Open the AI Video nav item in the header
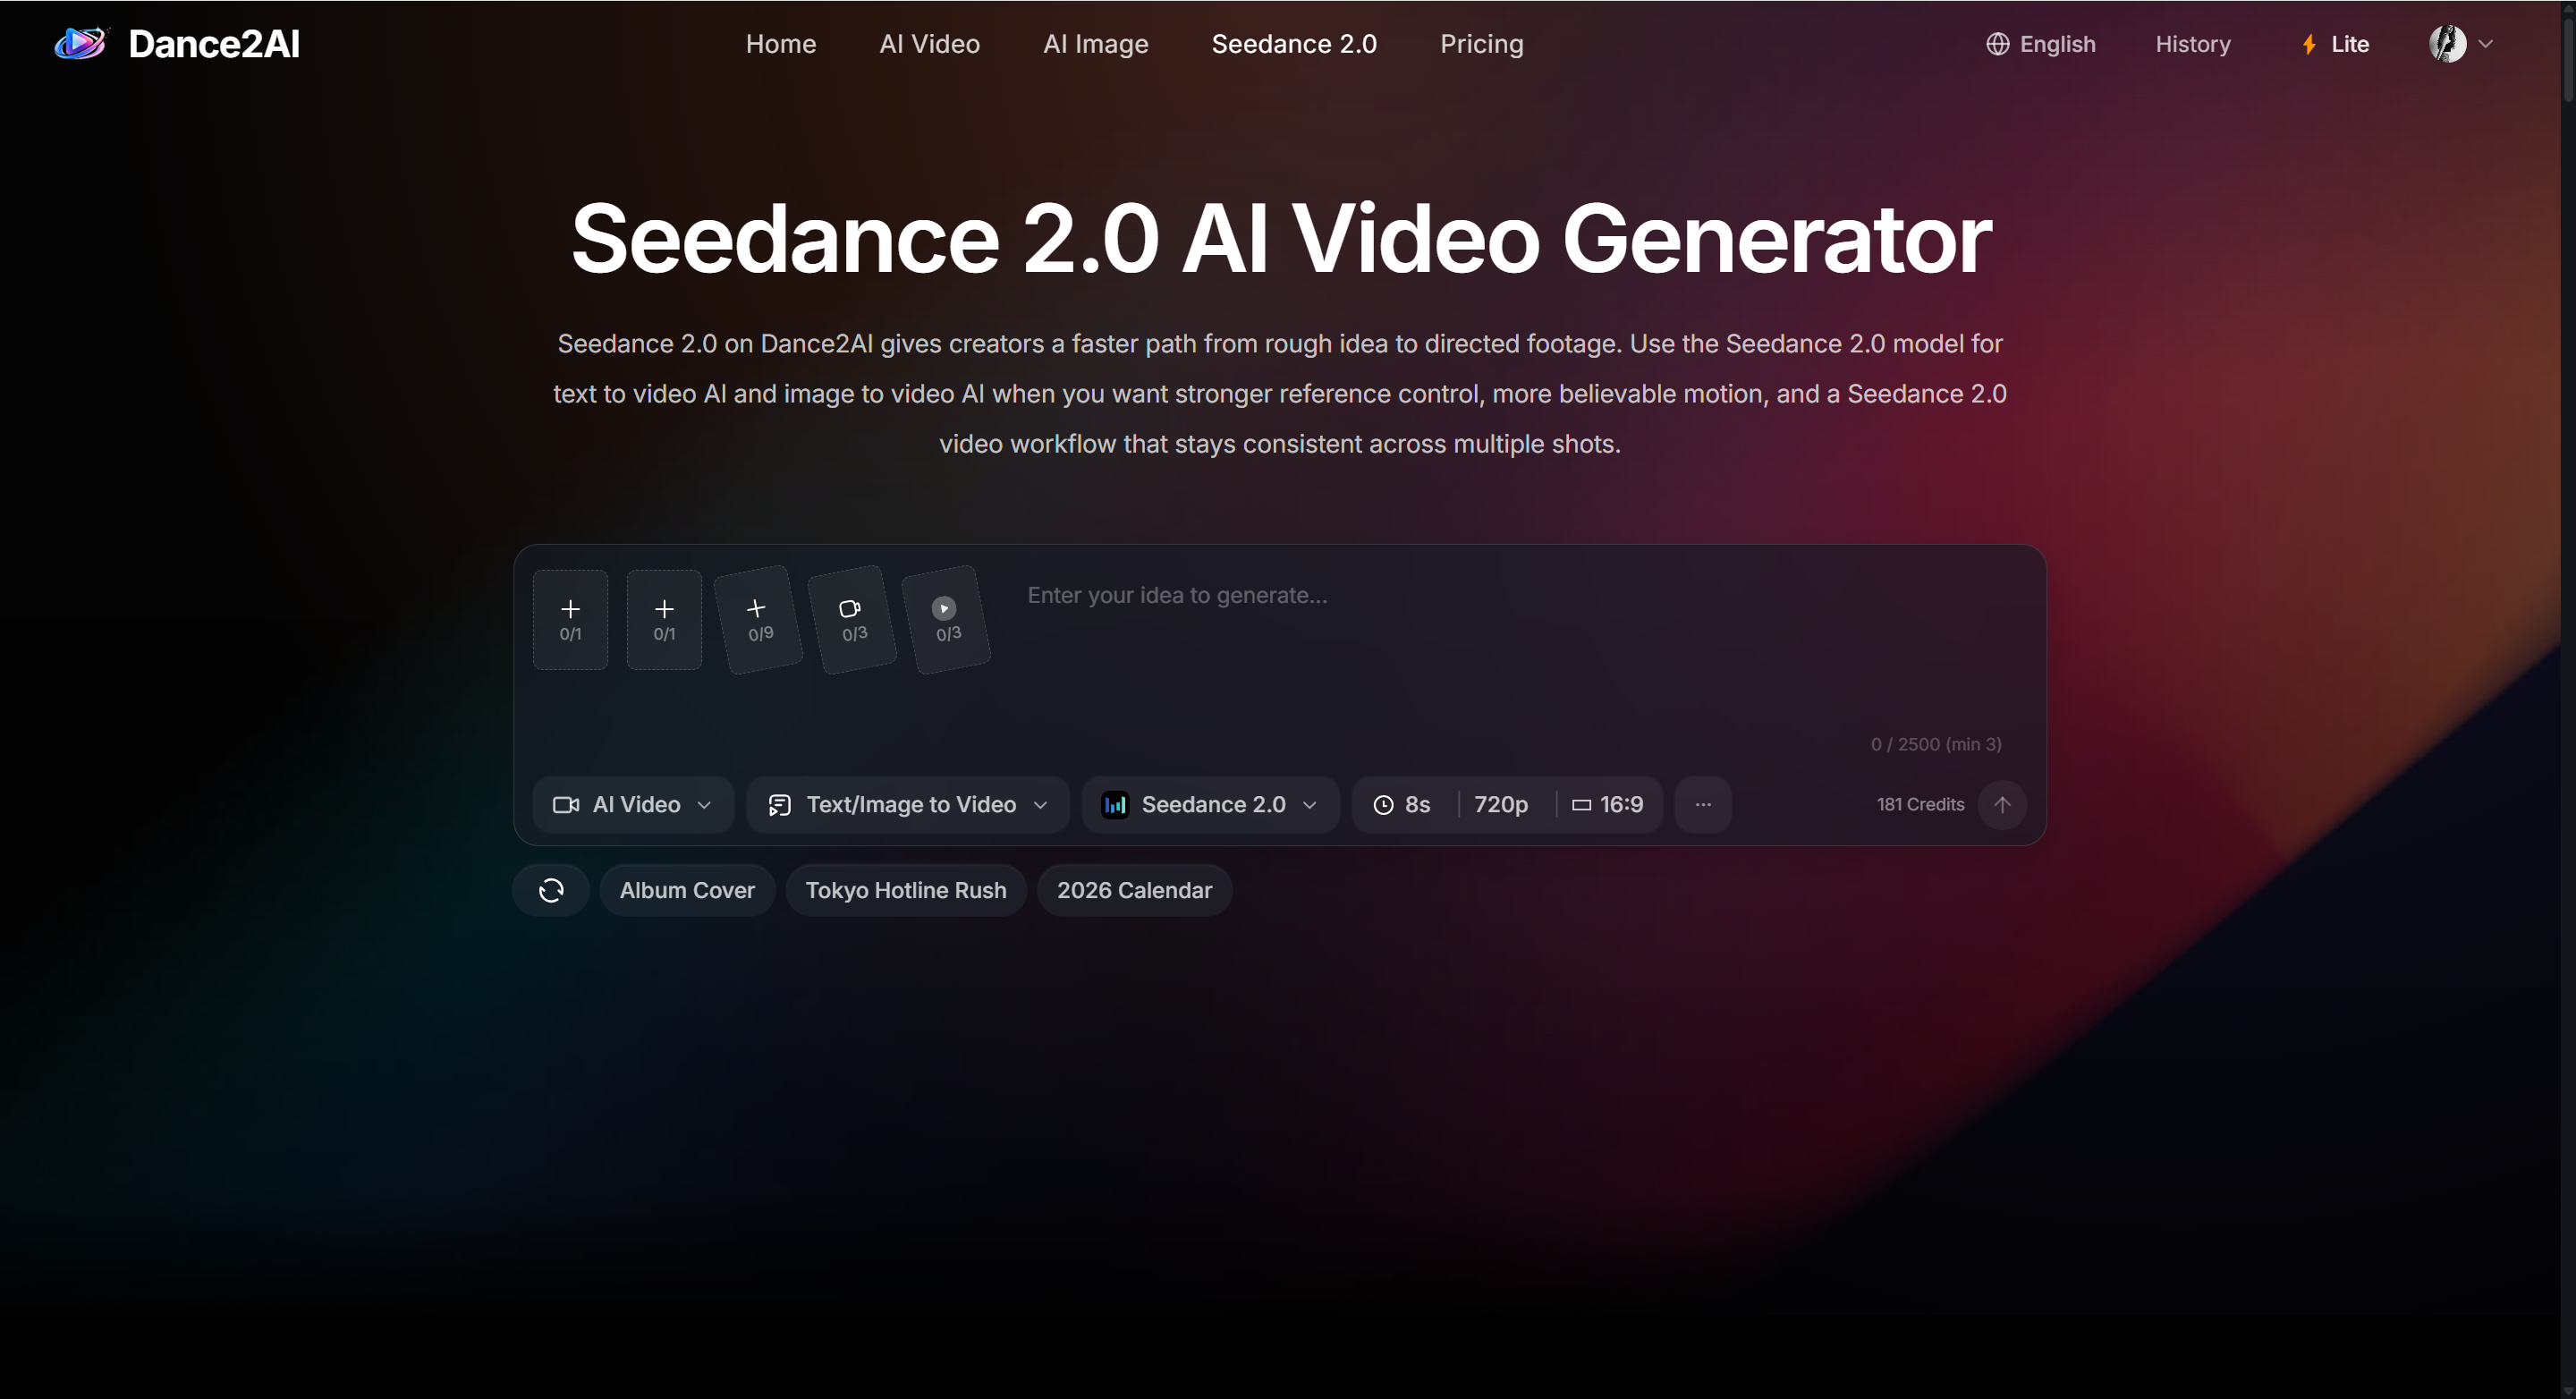 coord(930,44)
